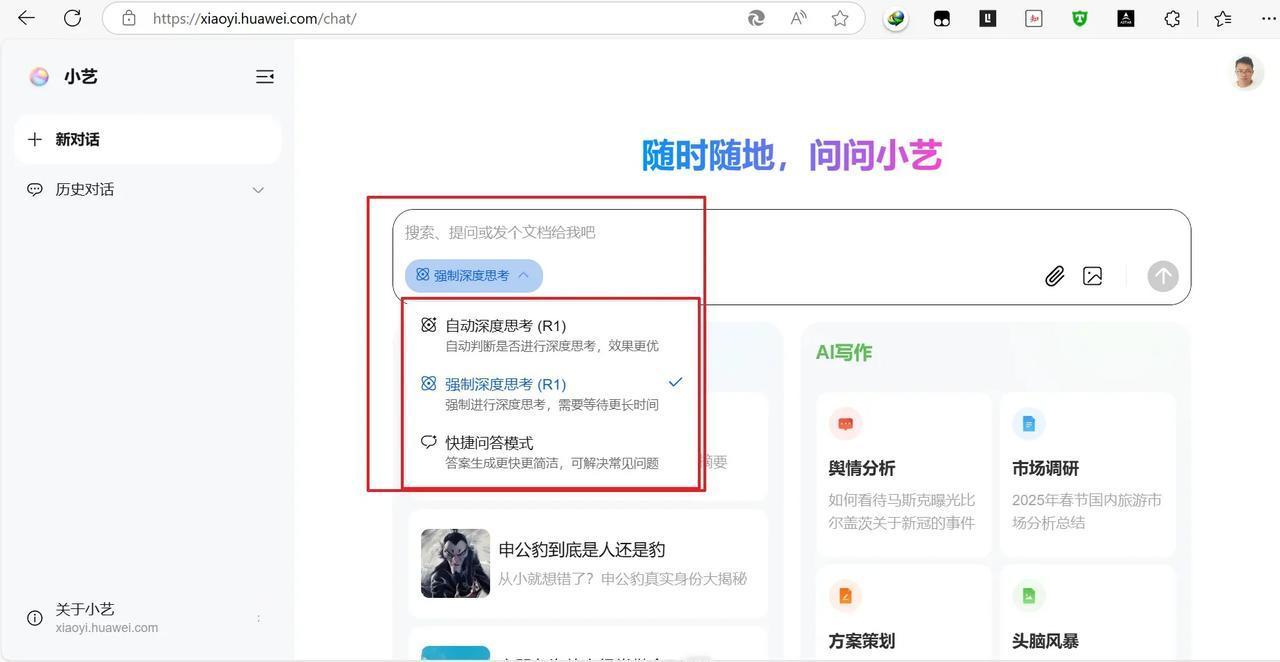The height and width of the screenshot is (662, 1280).
Task: Collapse the 强制深度思考 mode dropdown
Action: point(474,276)
